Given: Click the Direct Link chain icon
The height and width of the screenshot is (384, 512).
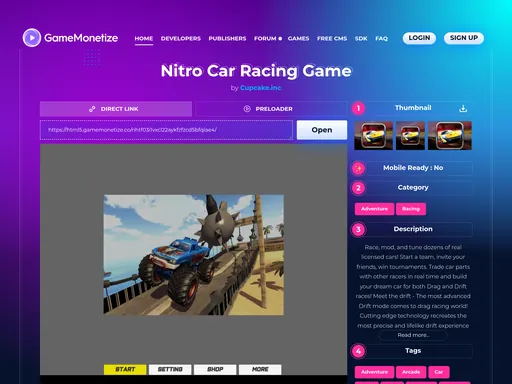Looking at the screenshot, I should (92, 109).
